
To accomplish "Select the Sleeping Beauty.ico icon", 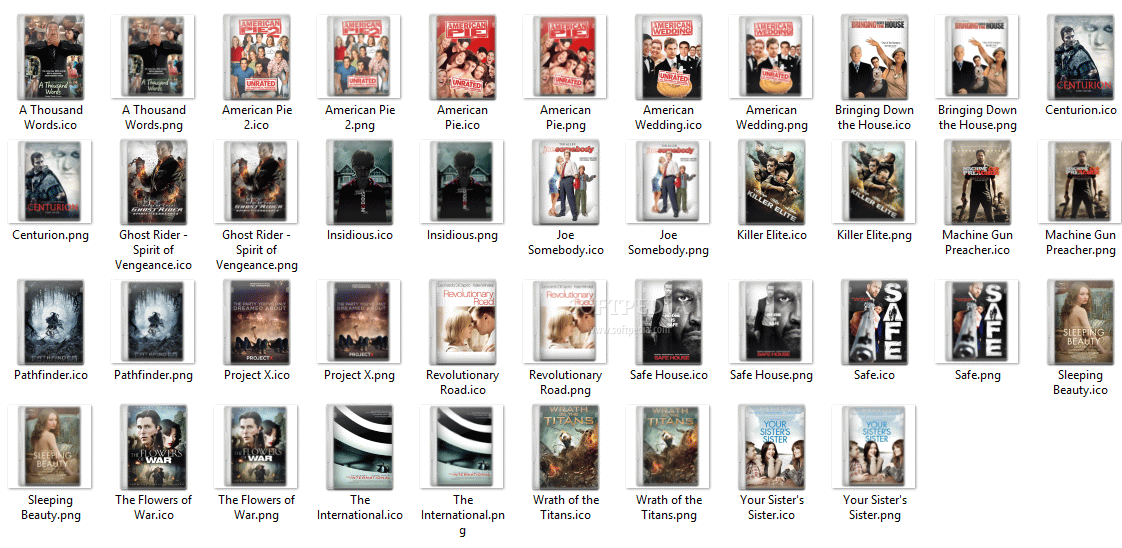I will click(x=1081, y=322).
